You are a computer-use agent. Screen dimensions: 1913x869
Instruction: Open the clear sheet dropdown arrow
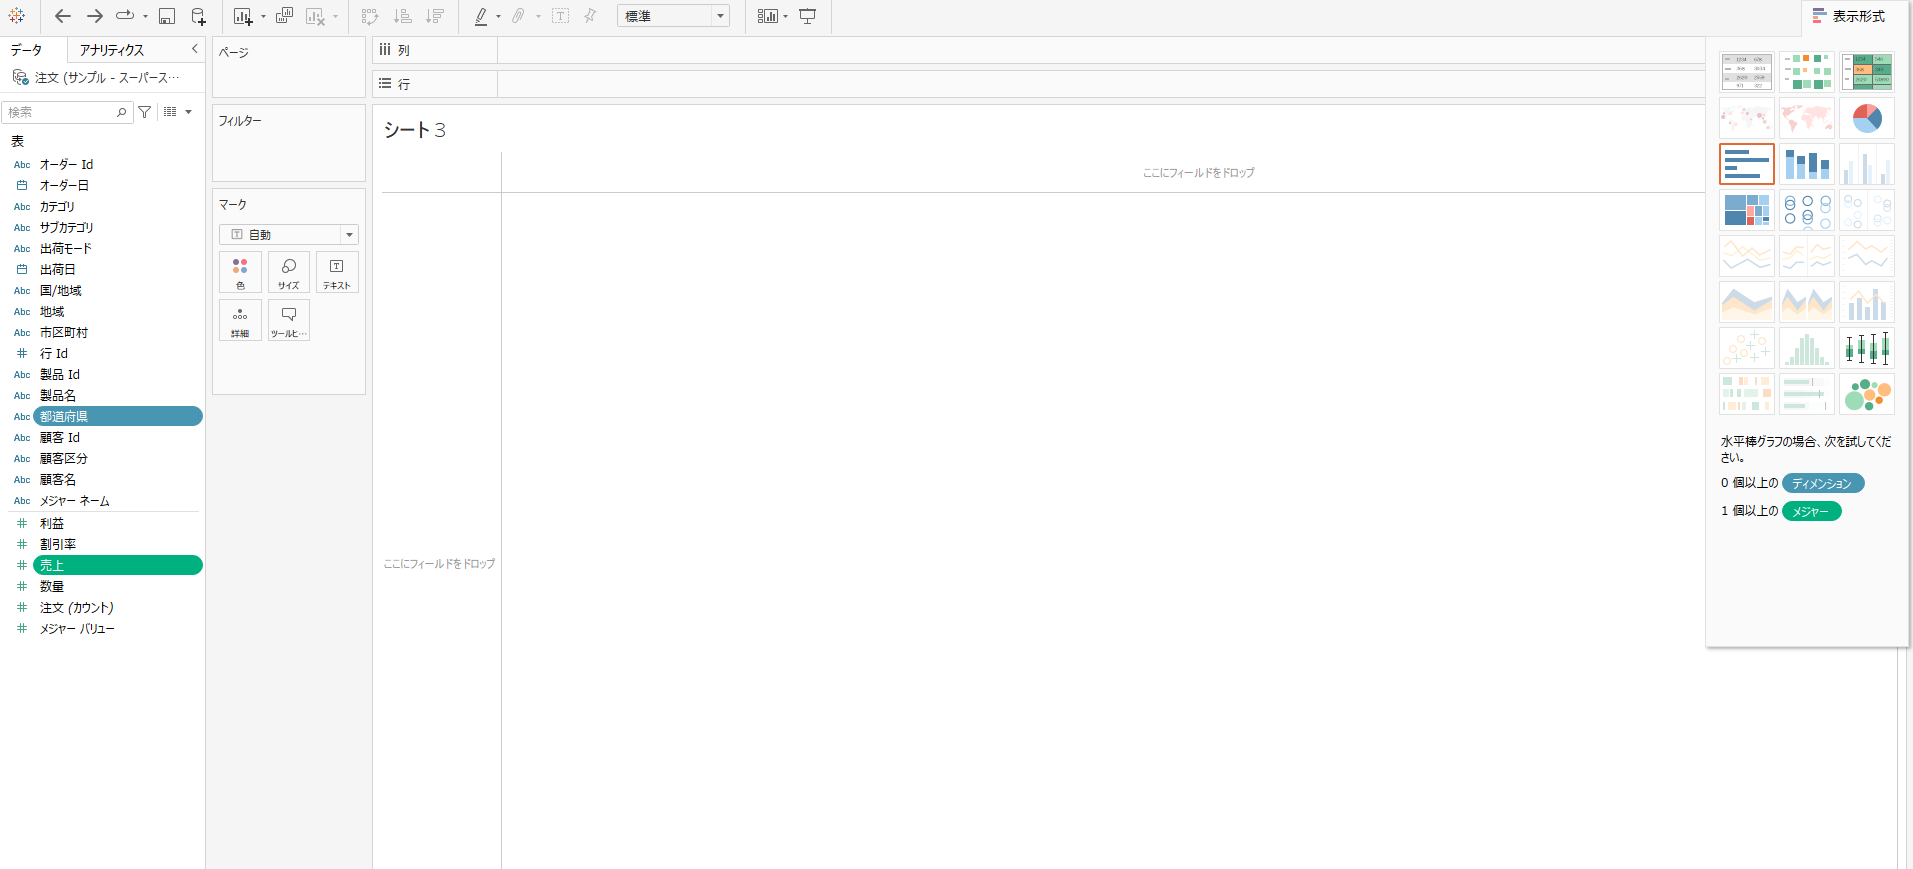click(335, 17)
